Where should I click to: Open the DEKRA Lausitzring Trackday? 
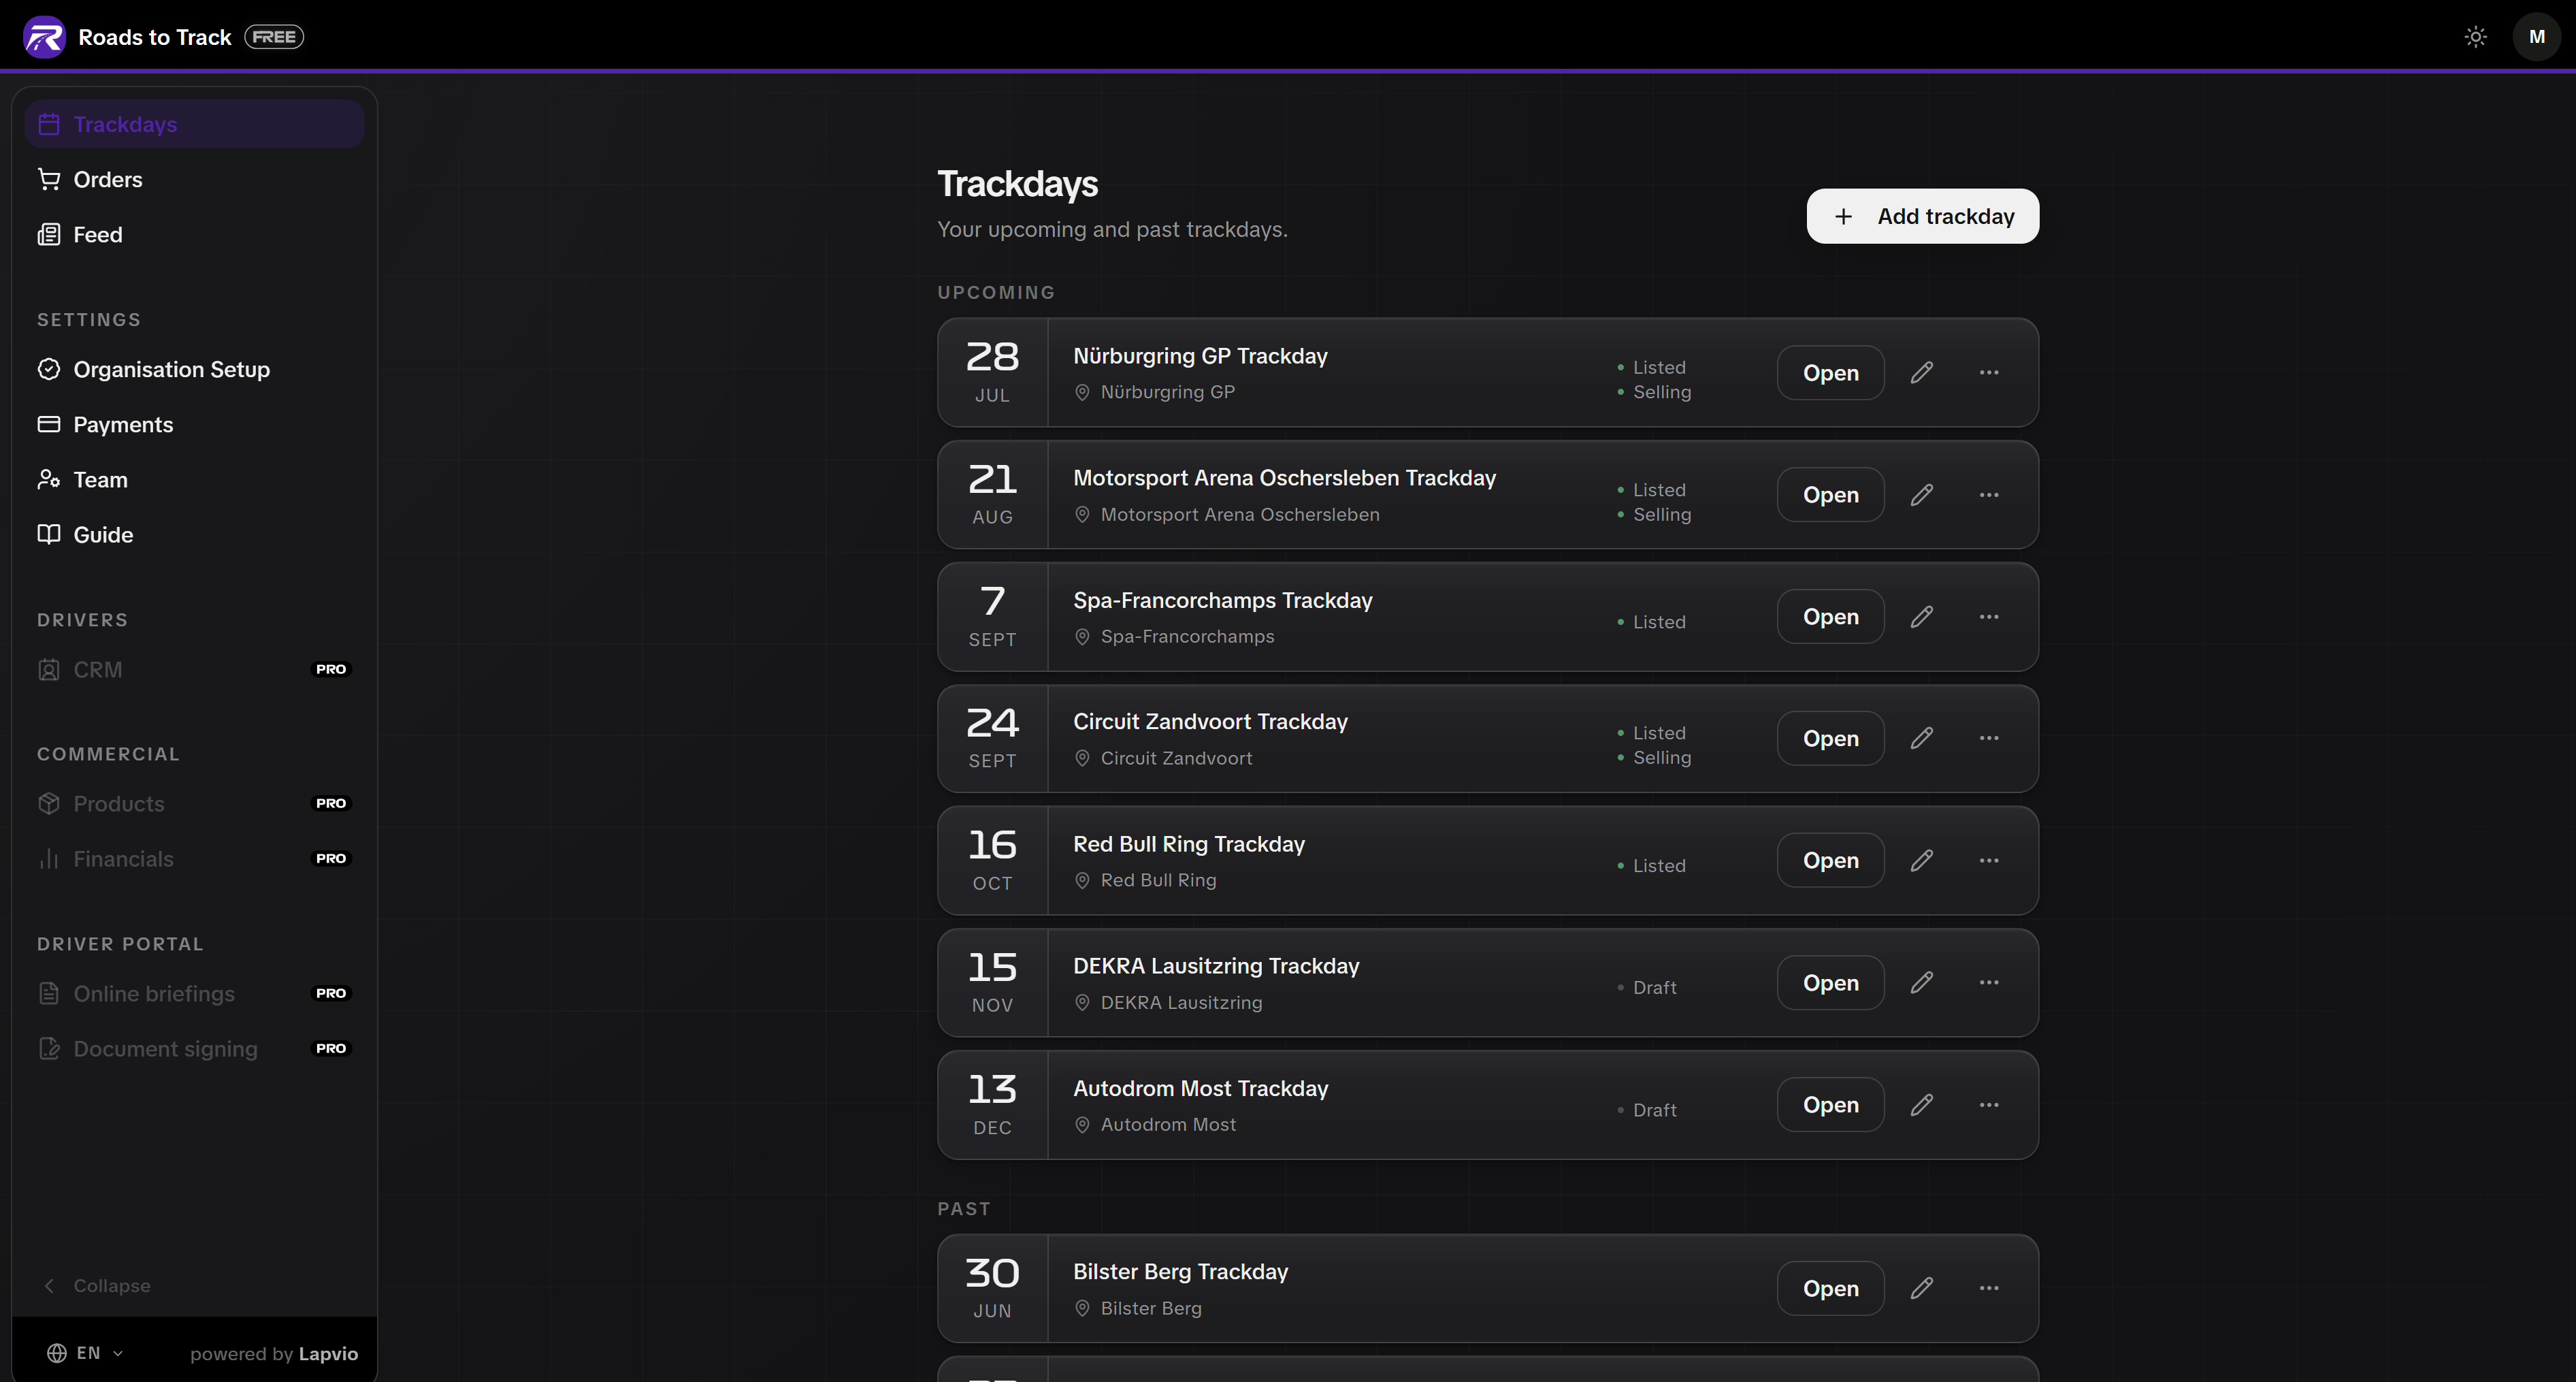coord(1830,983)
